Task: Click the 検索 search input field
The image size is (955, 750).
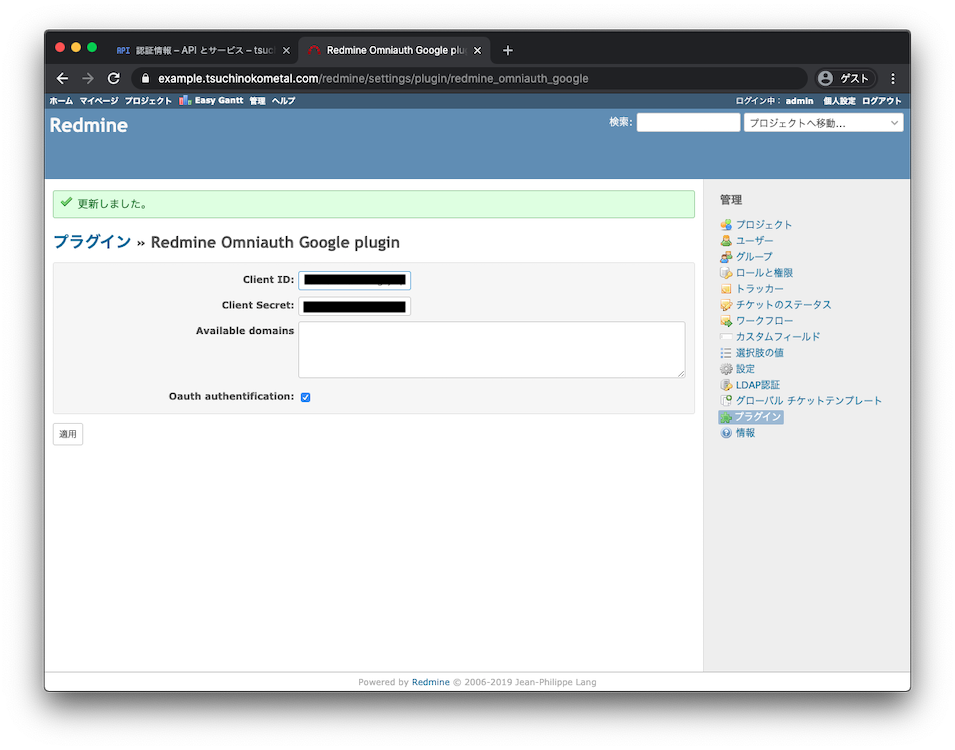Action: [688, 122]
